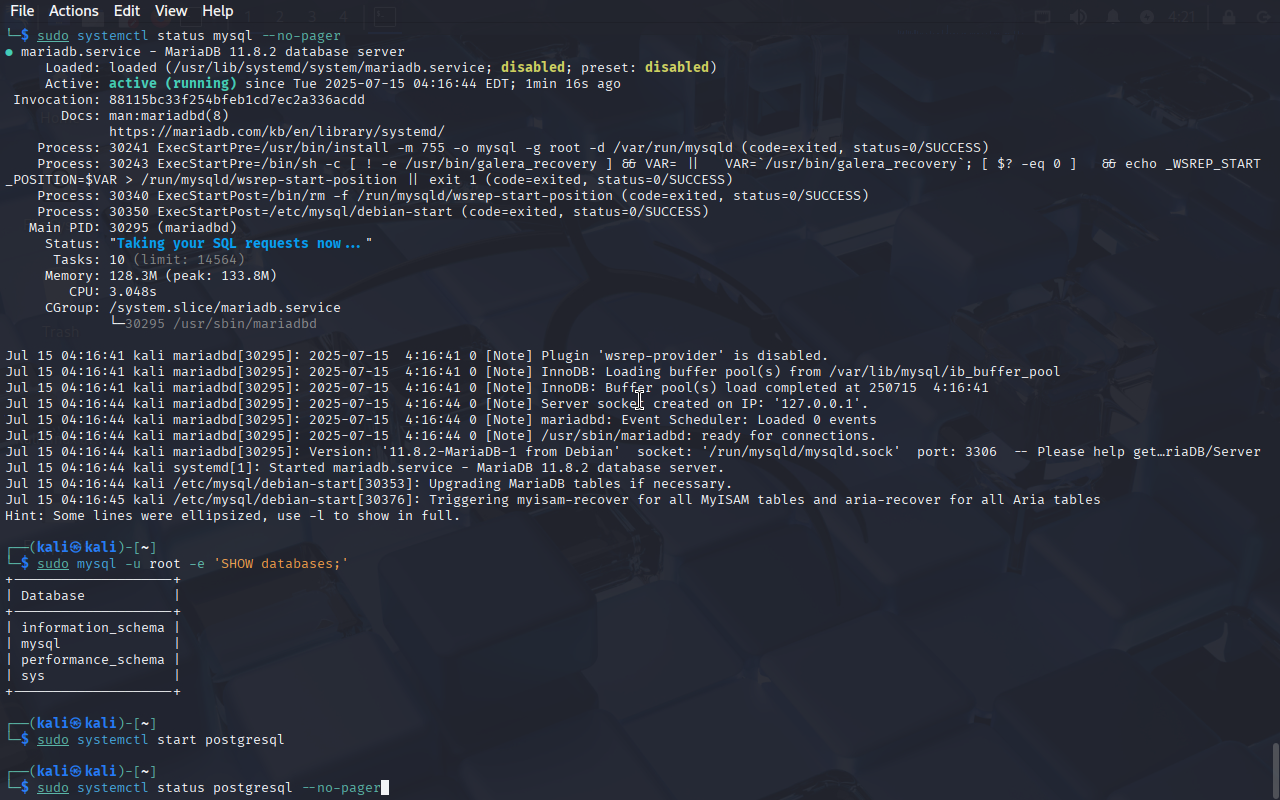The width and height of the screenshot is (1280, 800).
Task: Open the Help menu
Action: click(217, 11)
